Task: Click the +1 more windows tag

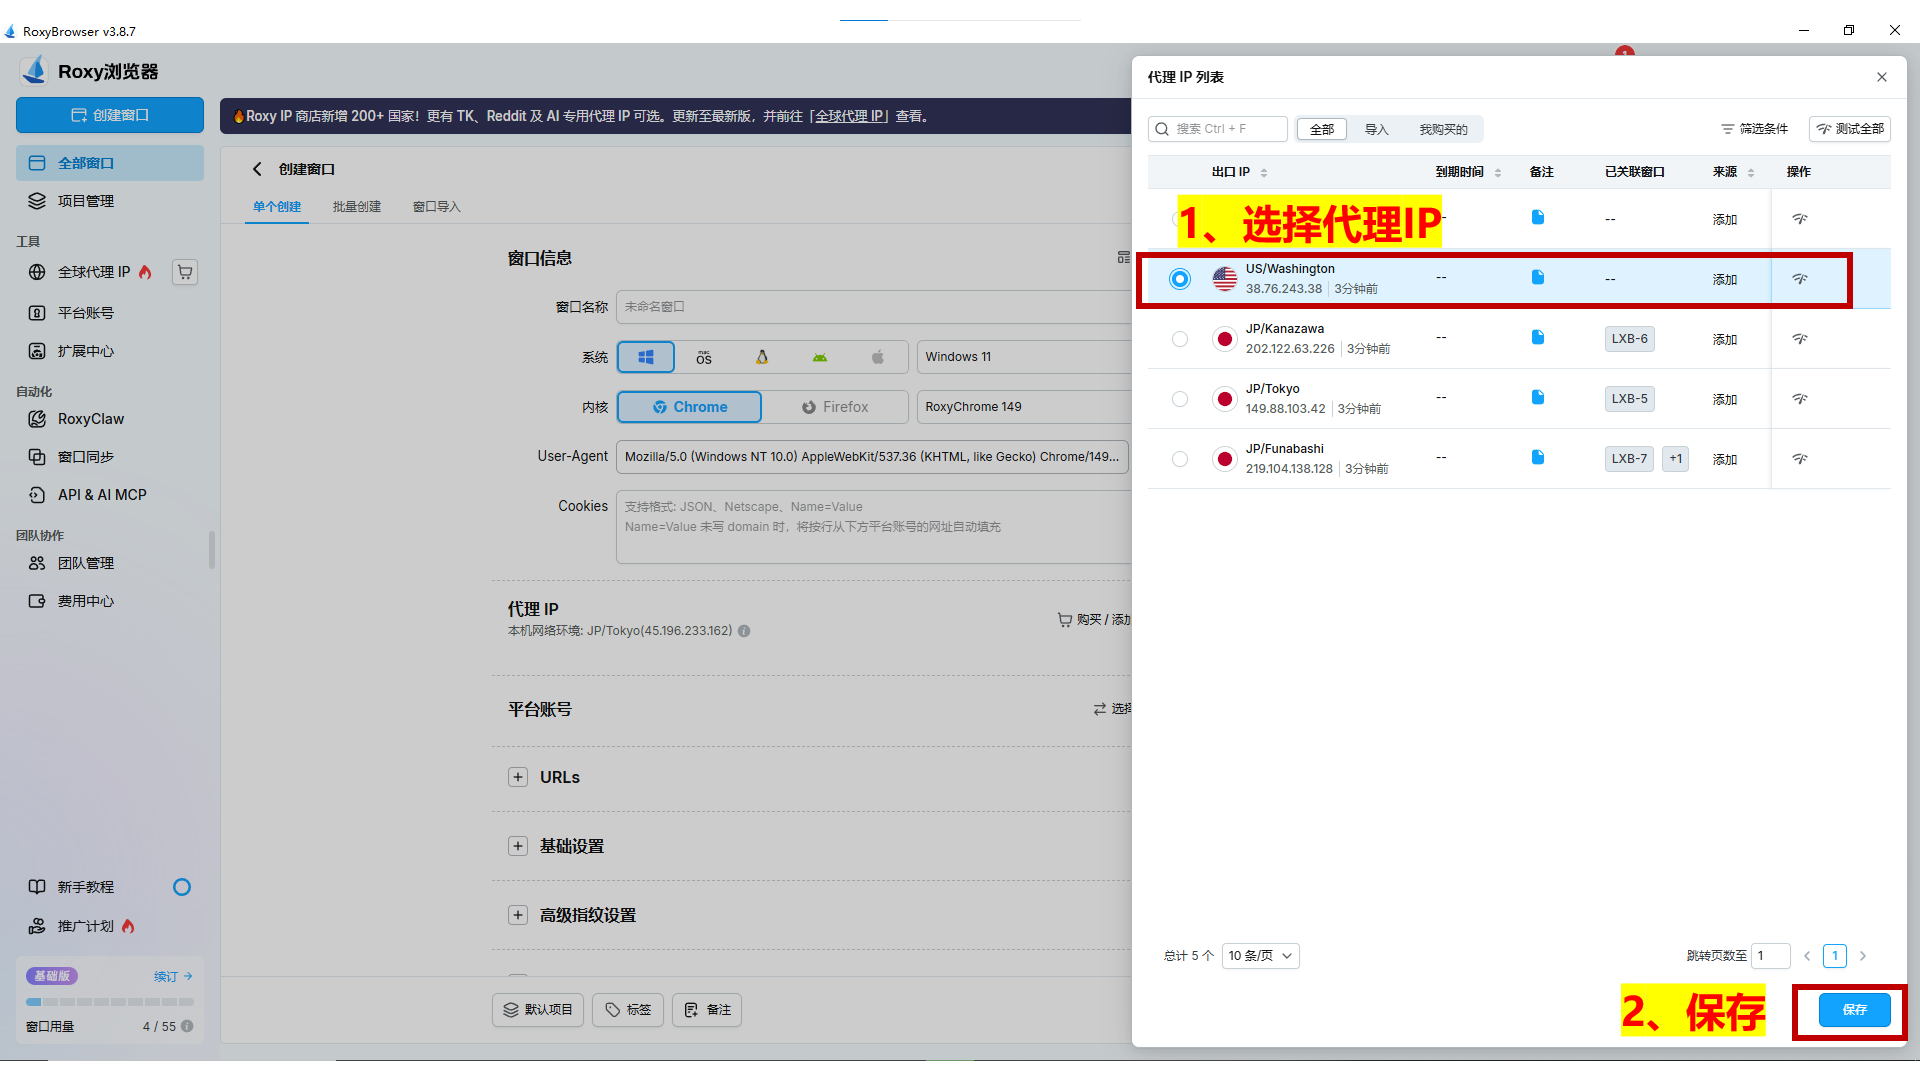Action: [1675, 459]
